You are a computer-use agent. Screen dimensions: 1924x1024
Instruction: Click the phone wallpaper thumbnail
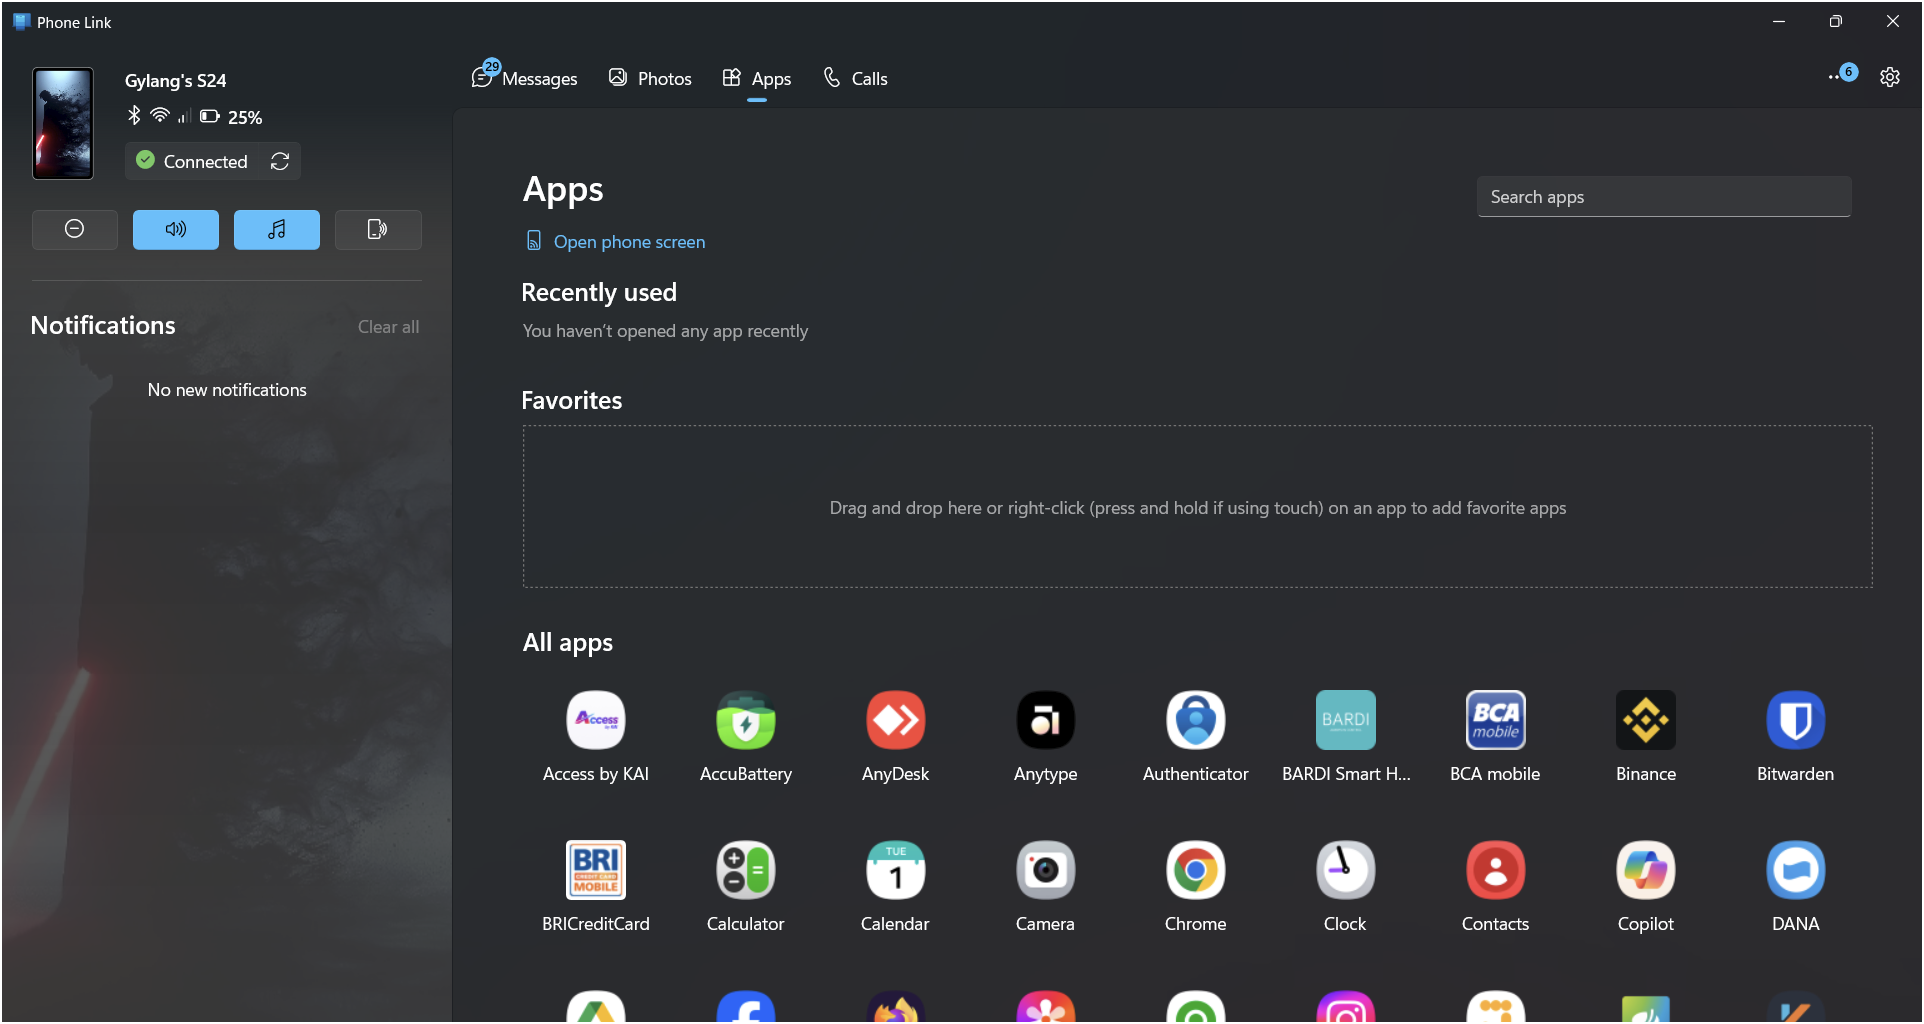[63, 124]
